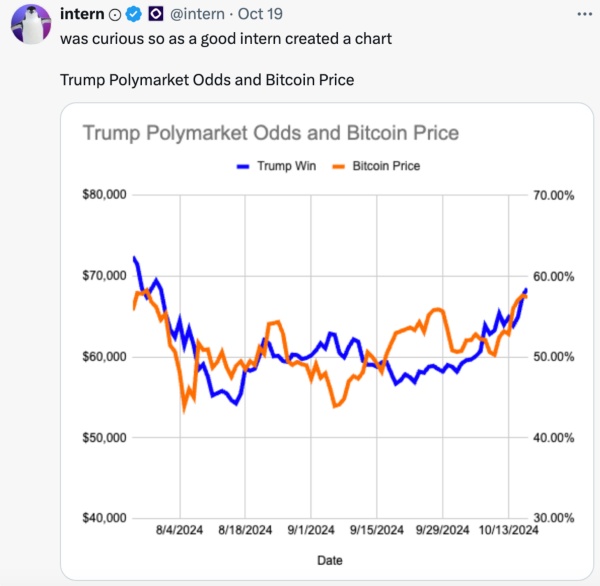Click the $80,000 left axis label
The height and width of the screenshot is (586, 600).
[104, 194]
